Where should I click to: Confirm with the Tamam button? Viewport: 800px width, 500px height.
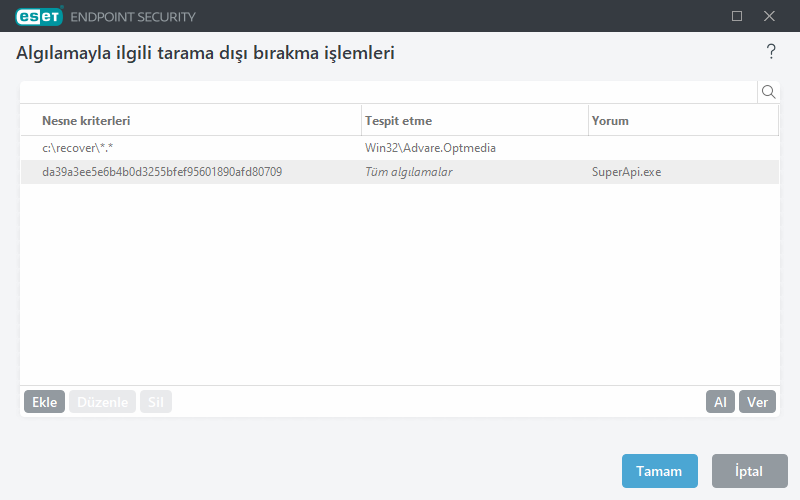(659, 471)
